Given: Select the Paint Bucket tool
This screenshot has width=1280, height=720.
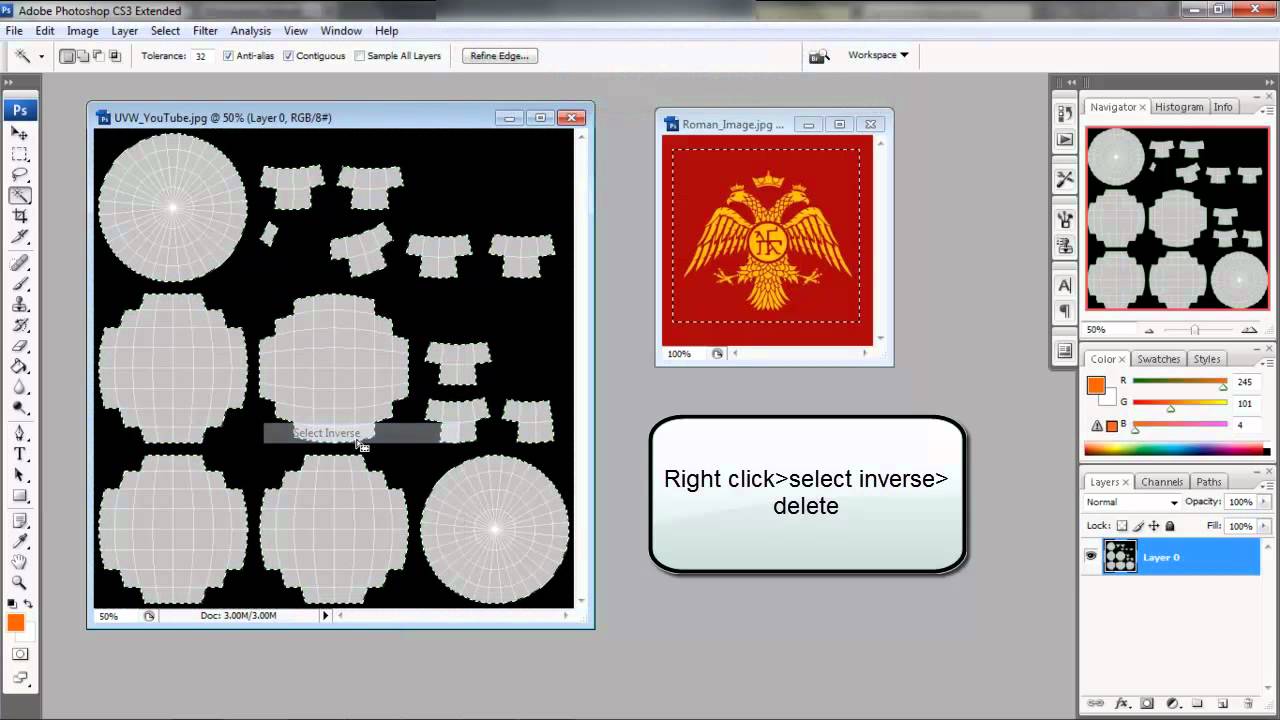Looking at the screenshot, I should [20, 367].
